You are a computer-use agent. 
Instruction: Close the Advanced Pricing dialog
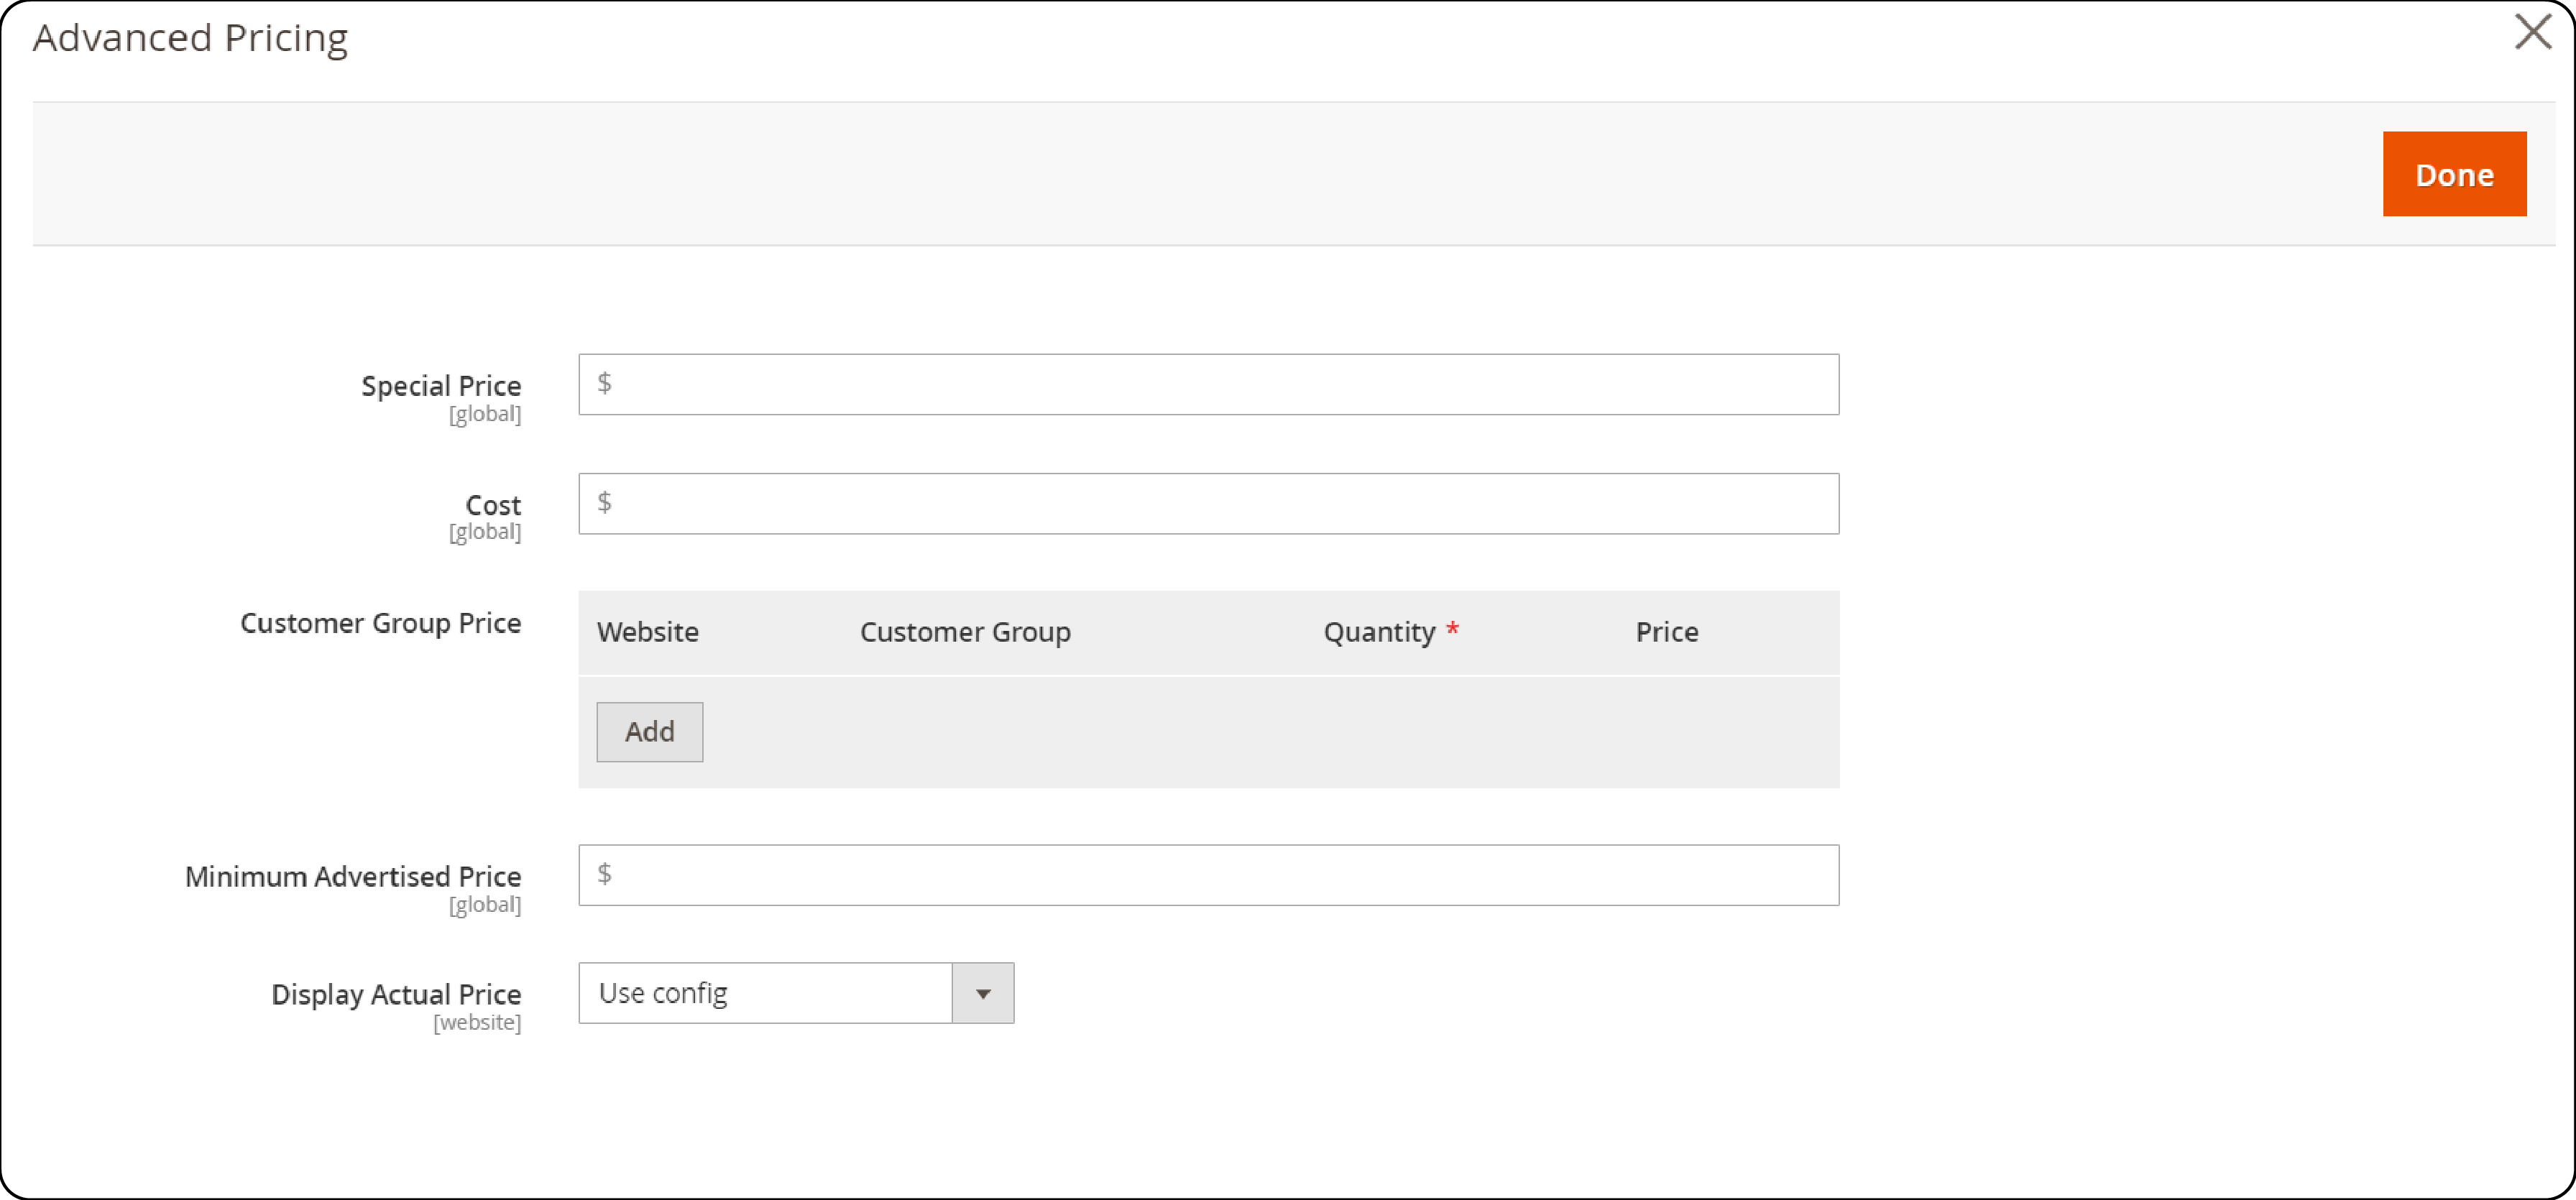point(2533,31)
